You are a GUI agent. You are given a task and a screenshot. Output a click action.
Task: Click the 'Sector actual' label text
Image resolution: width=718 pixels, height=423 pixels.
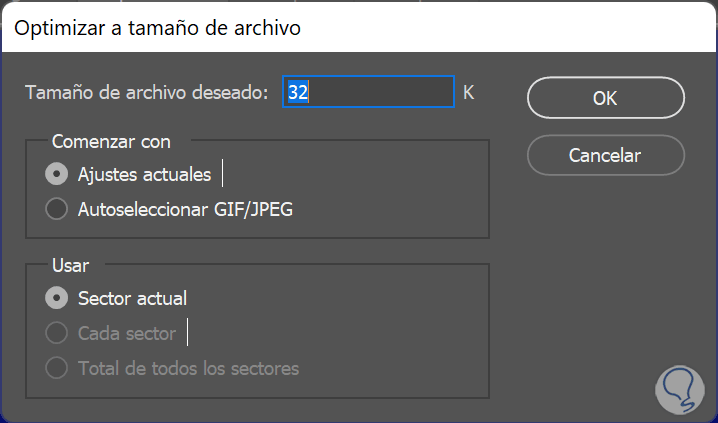[132, 297]
